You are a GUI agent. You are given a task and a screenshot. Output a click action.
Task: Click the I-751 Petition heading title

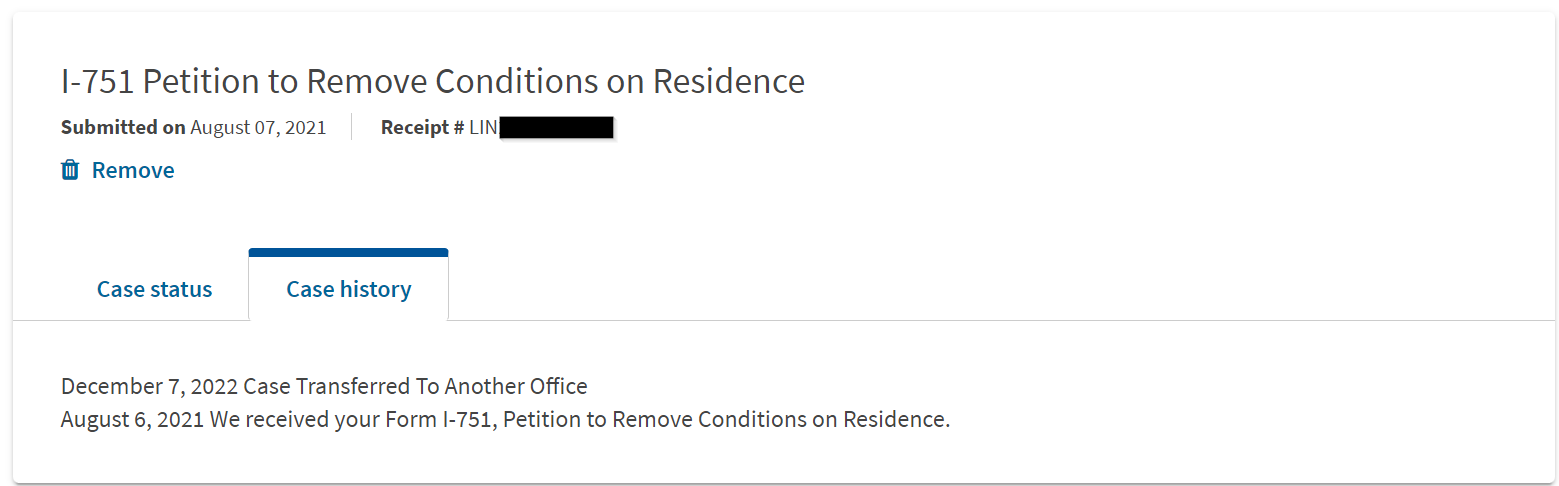click(x=433, y=81)
